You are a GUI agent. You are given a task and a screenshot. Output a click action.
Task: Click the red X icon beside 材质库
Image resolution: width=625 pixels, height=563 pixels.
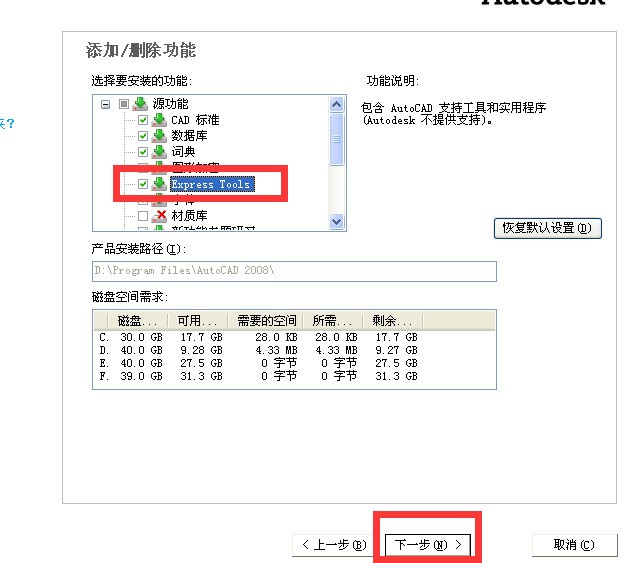pyautogui.click(x=158, y=216)
